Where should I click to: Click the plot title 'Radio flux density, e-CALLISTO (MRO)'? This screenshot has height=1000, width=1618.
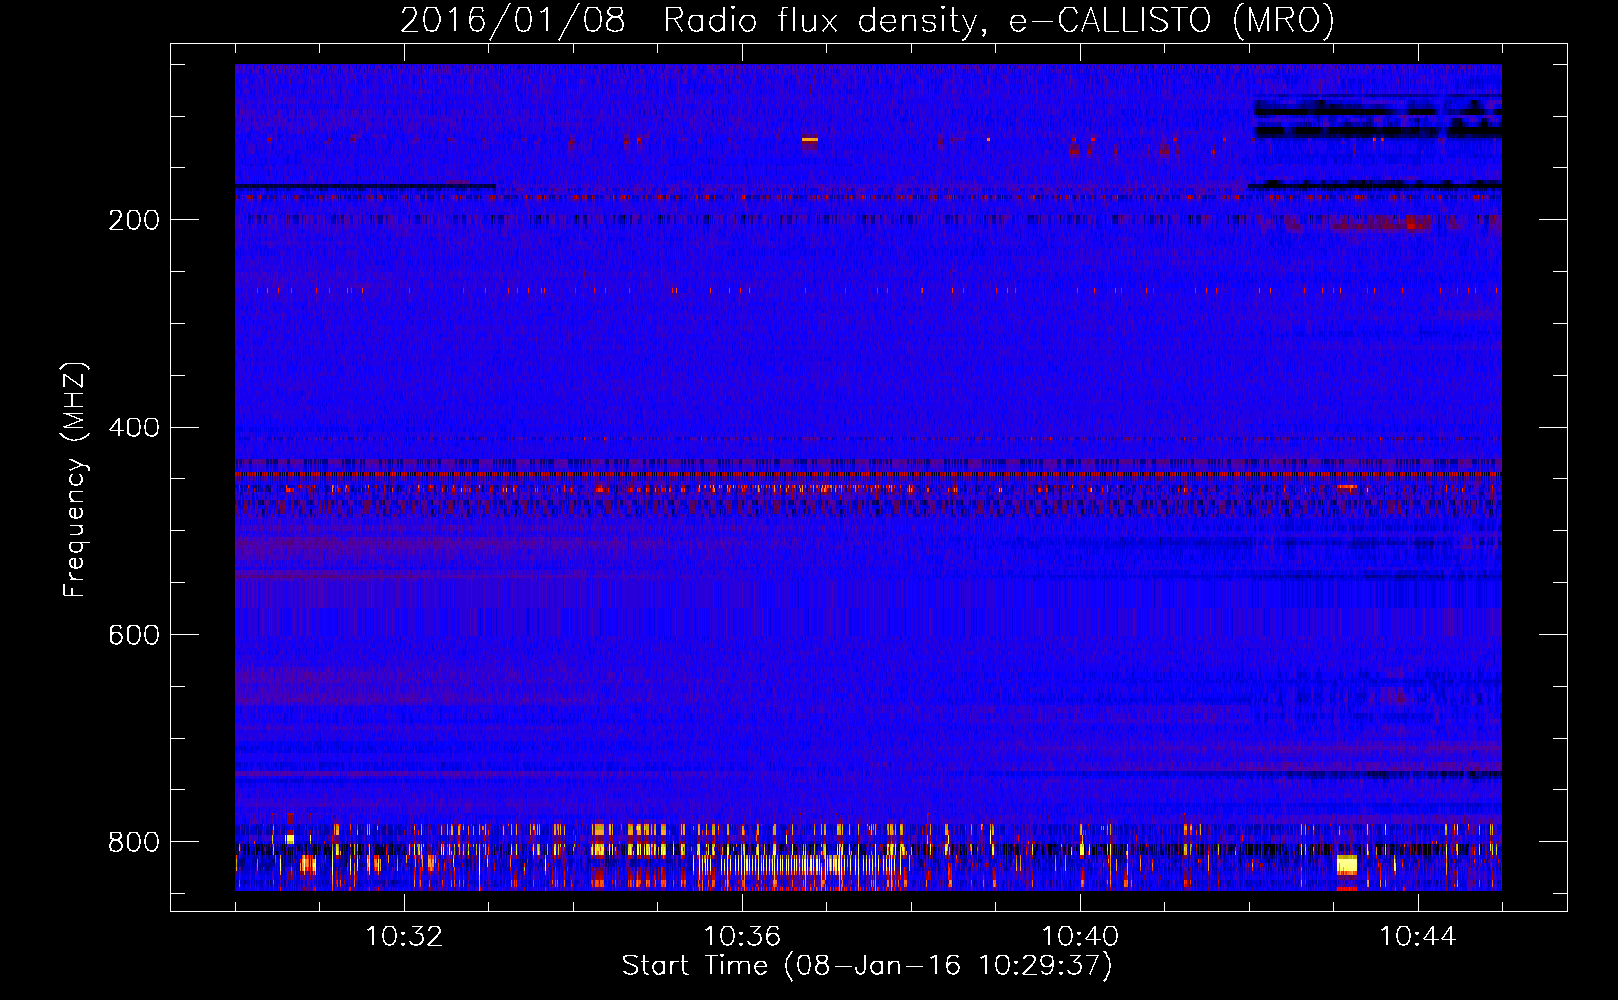tap(999, 21)
